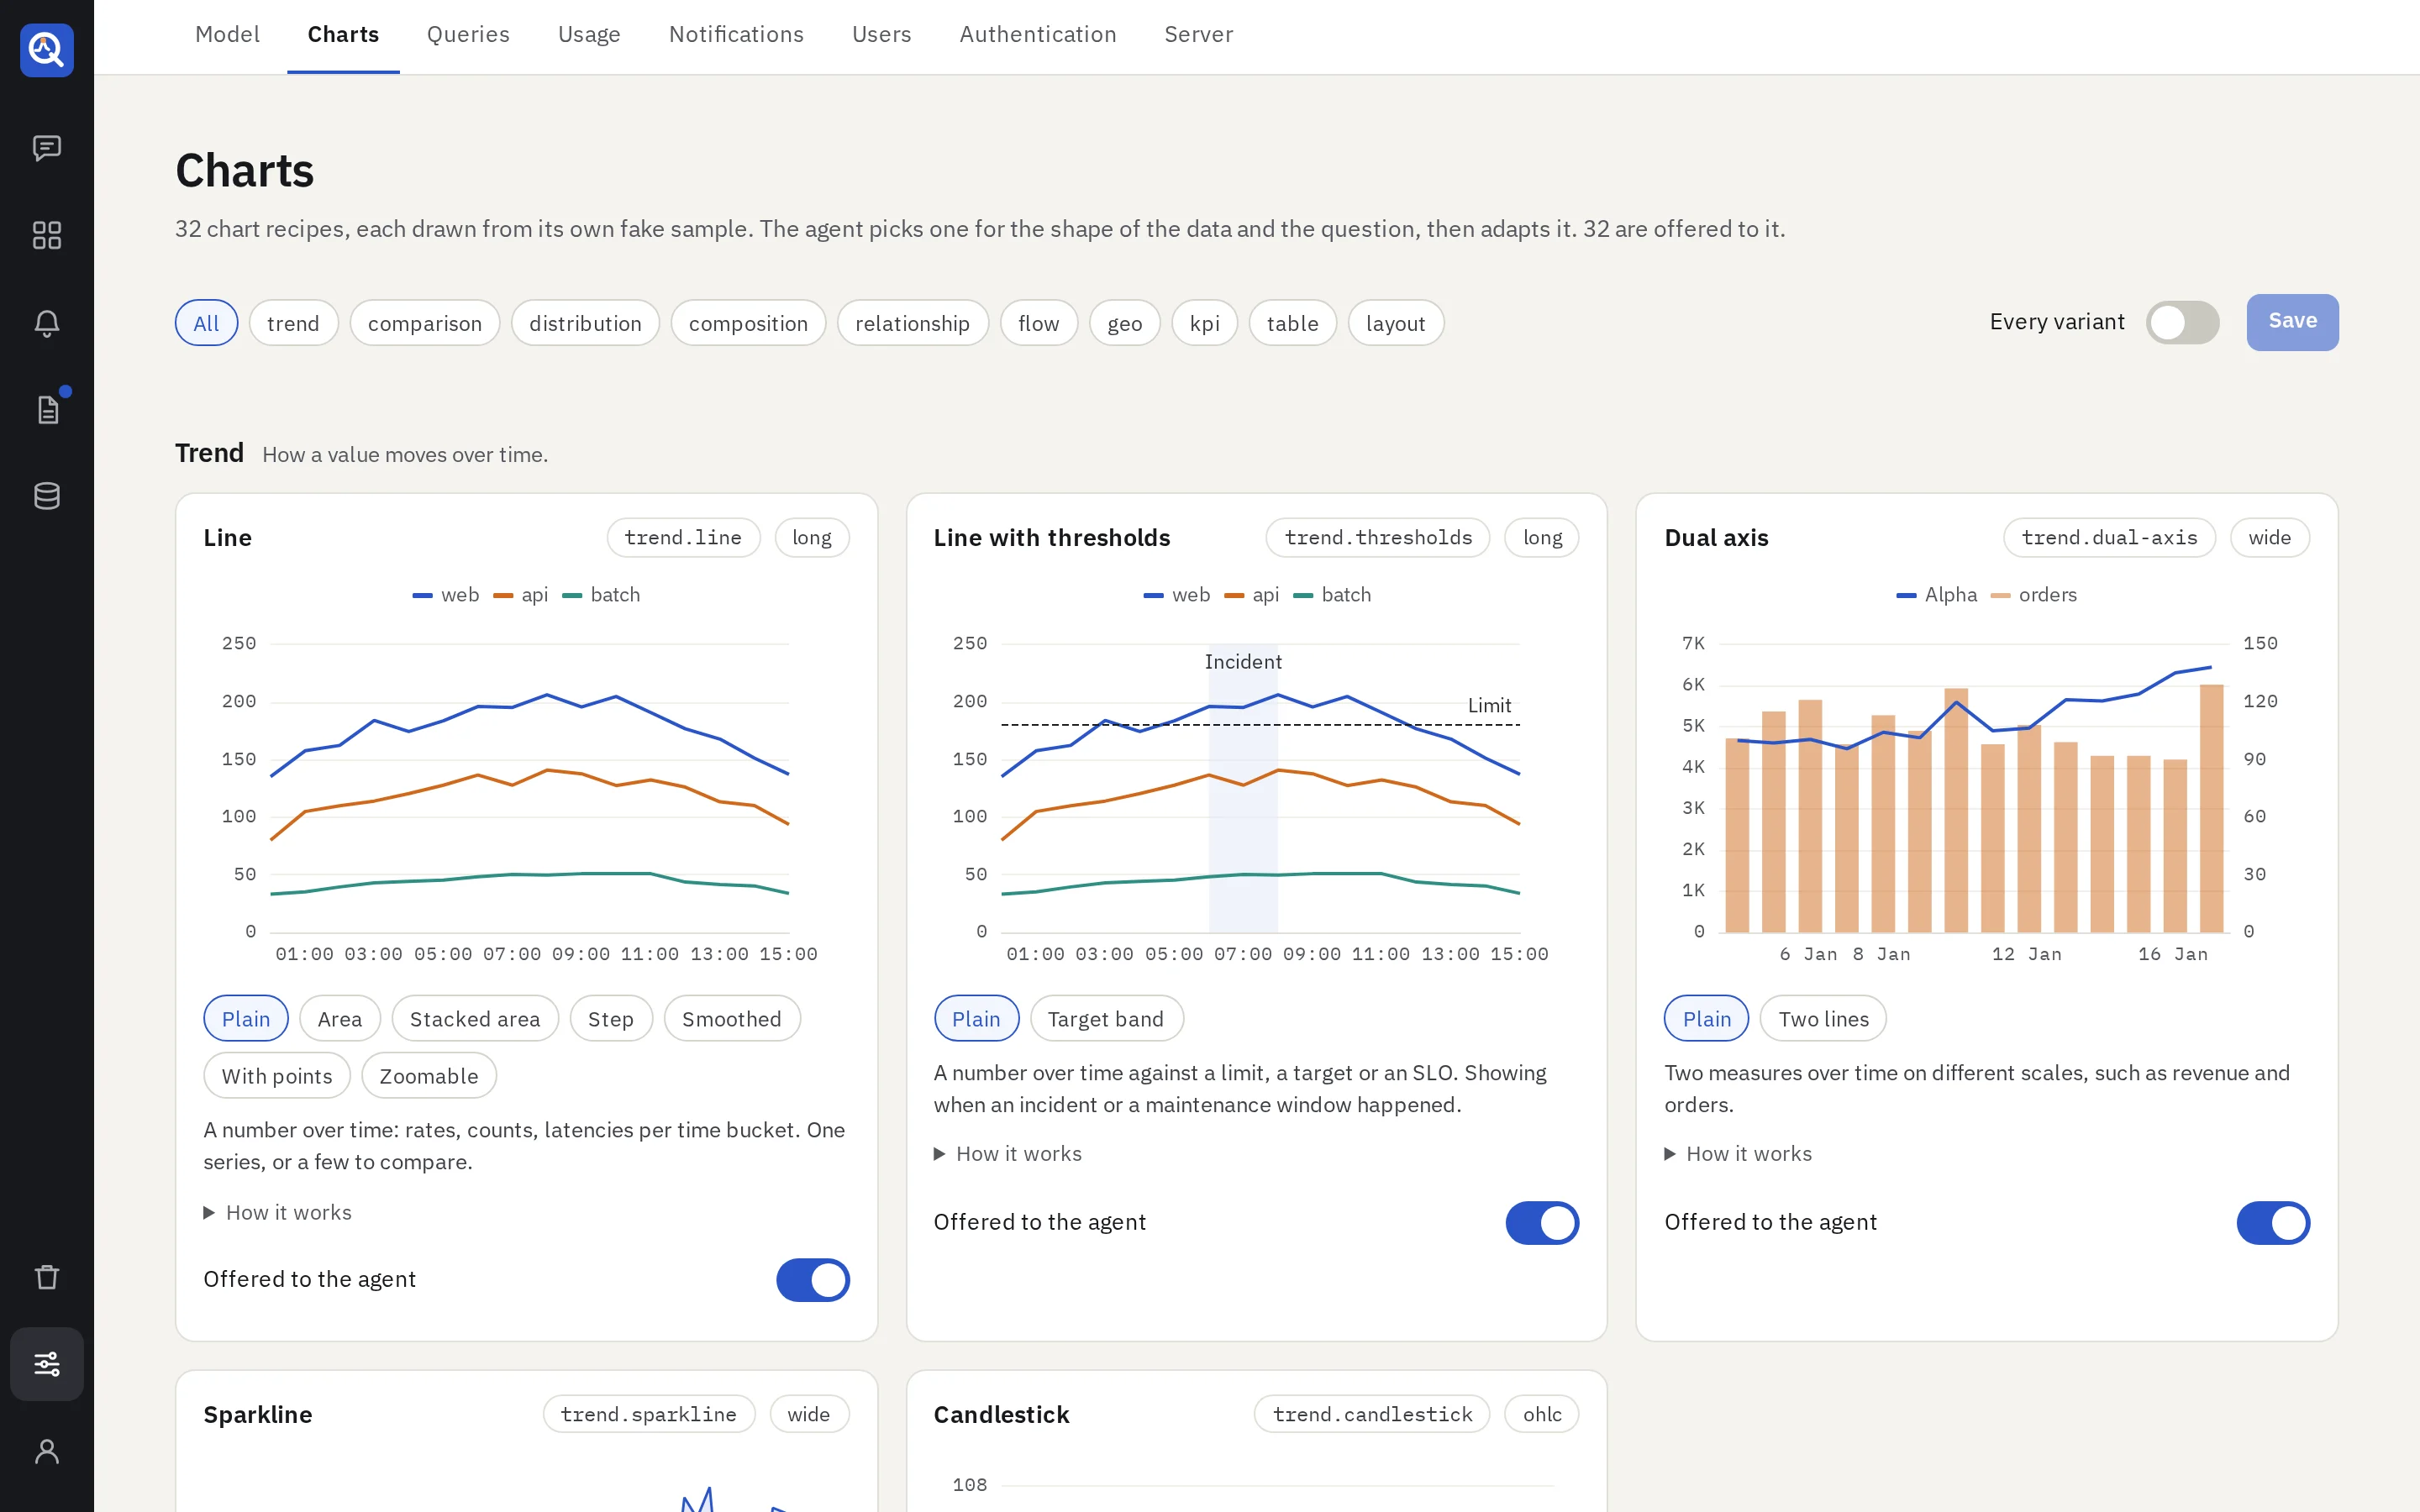Screen dimensions: 2420x1512
Task: Click batch legend entry in Line chart
Action: [x=601, y=595]
